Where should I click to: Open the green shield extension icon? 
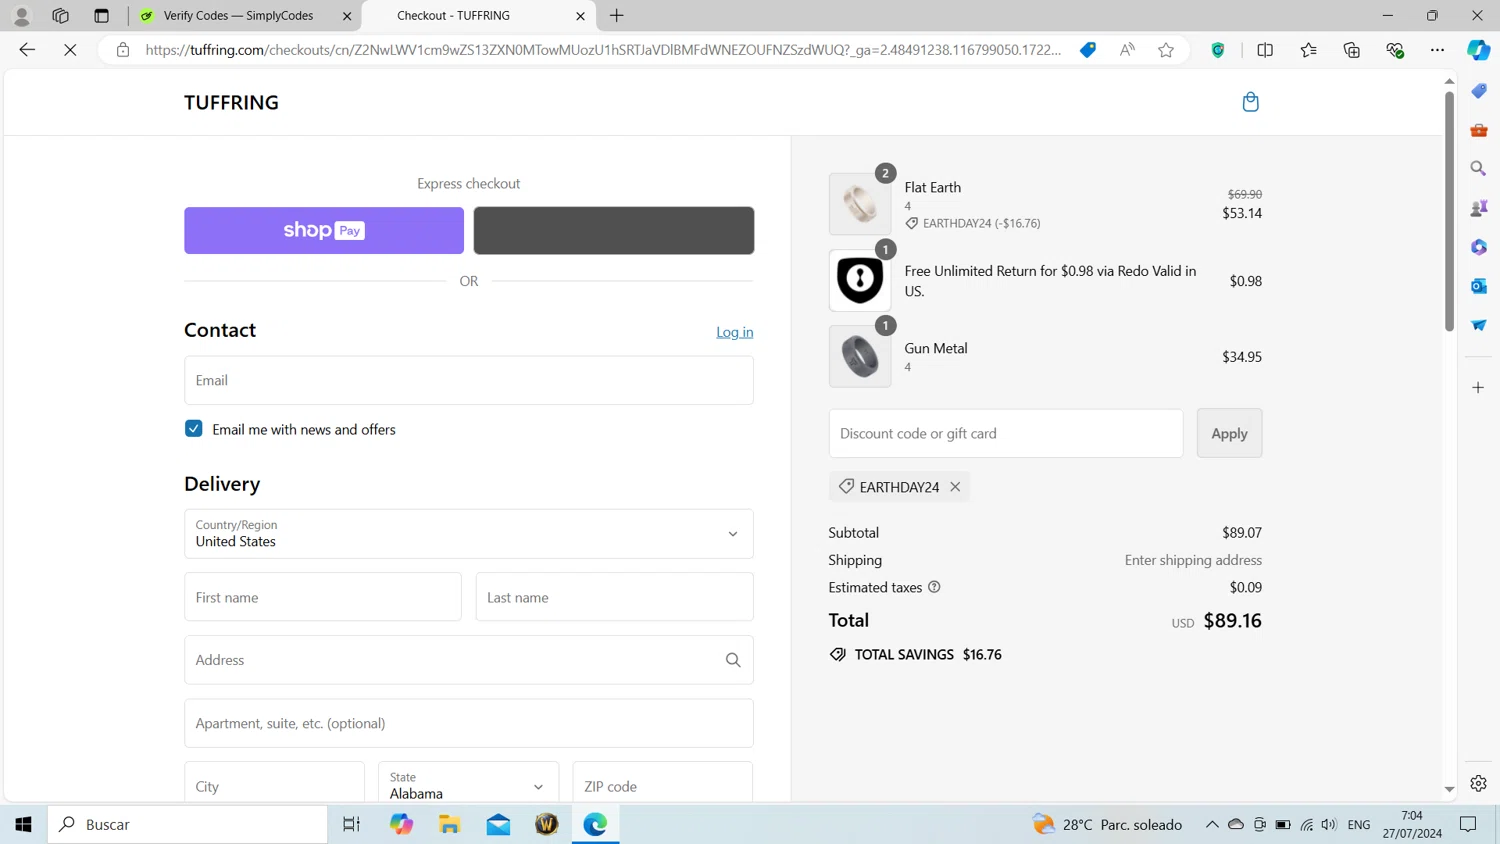(x=1218, y=50)
